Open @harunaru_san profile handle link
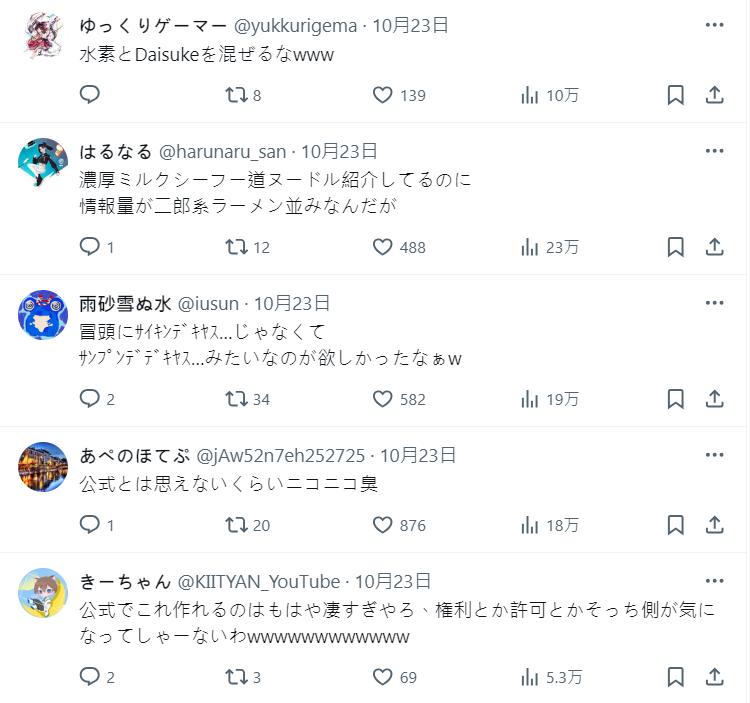 [223, 152]
